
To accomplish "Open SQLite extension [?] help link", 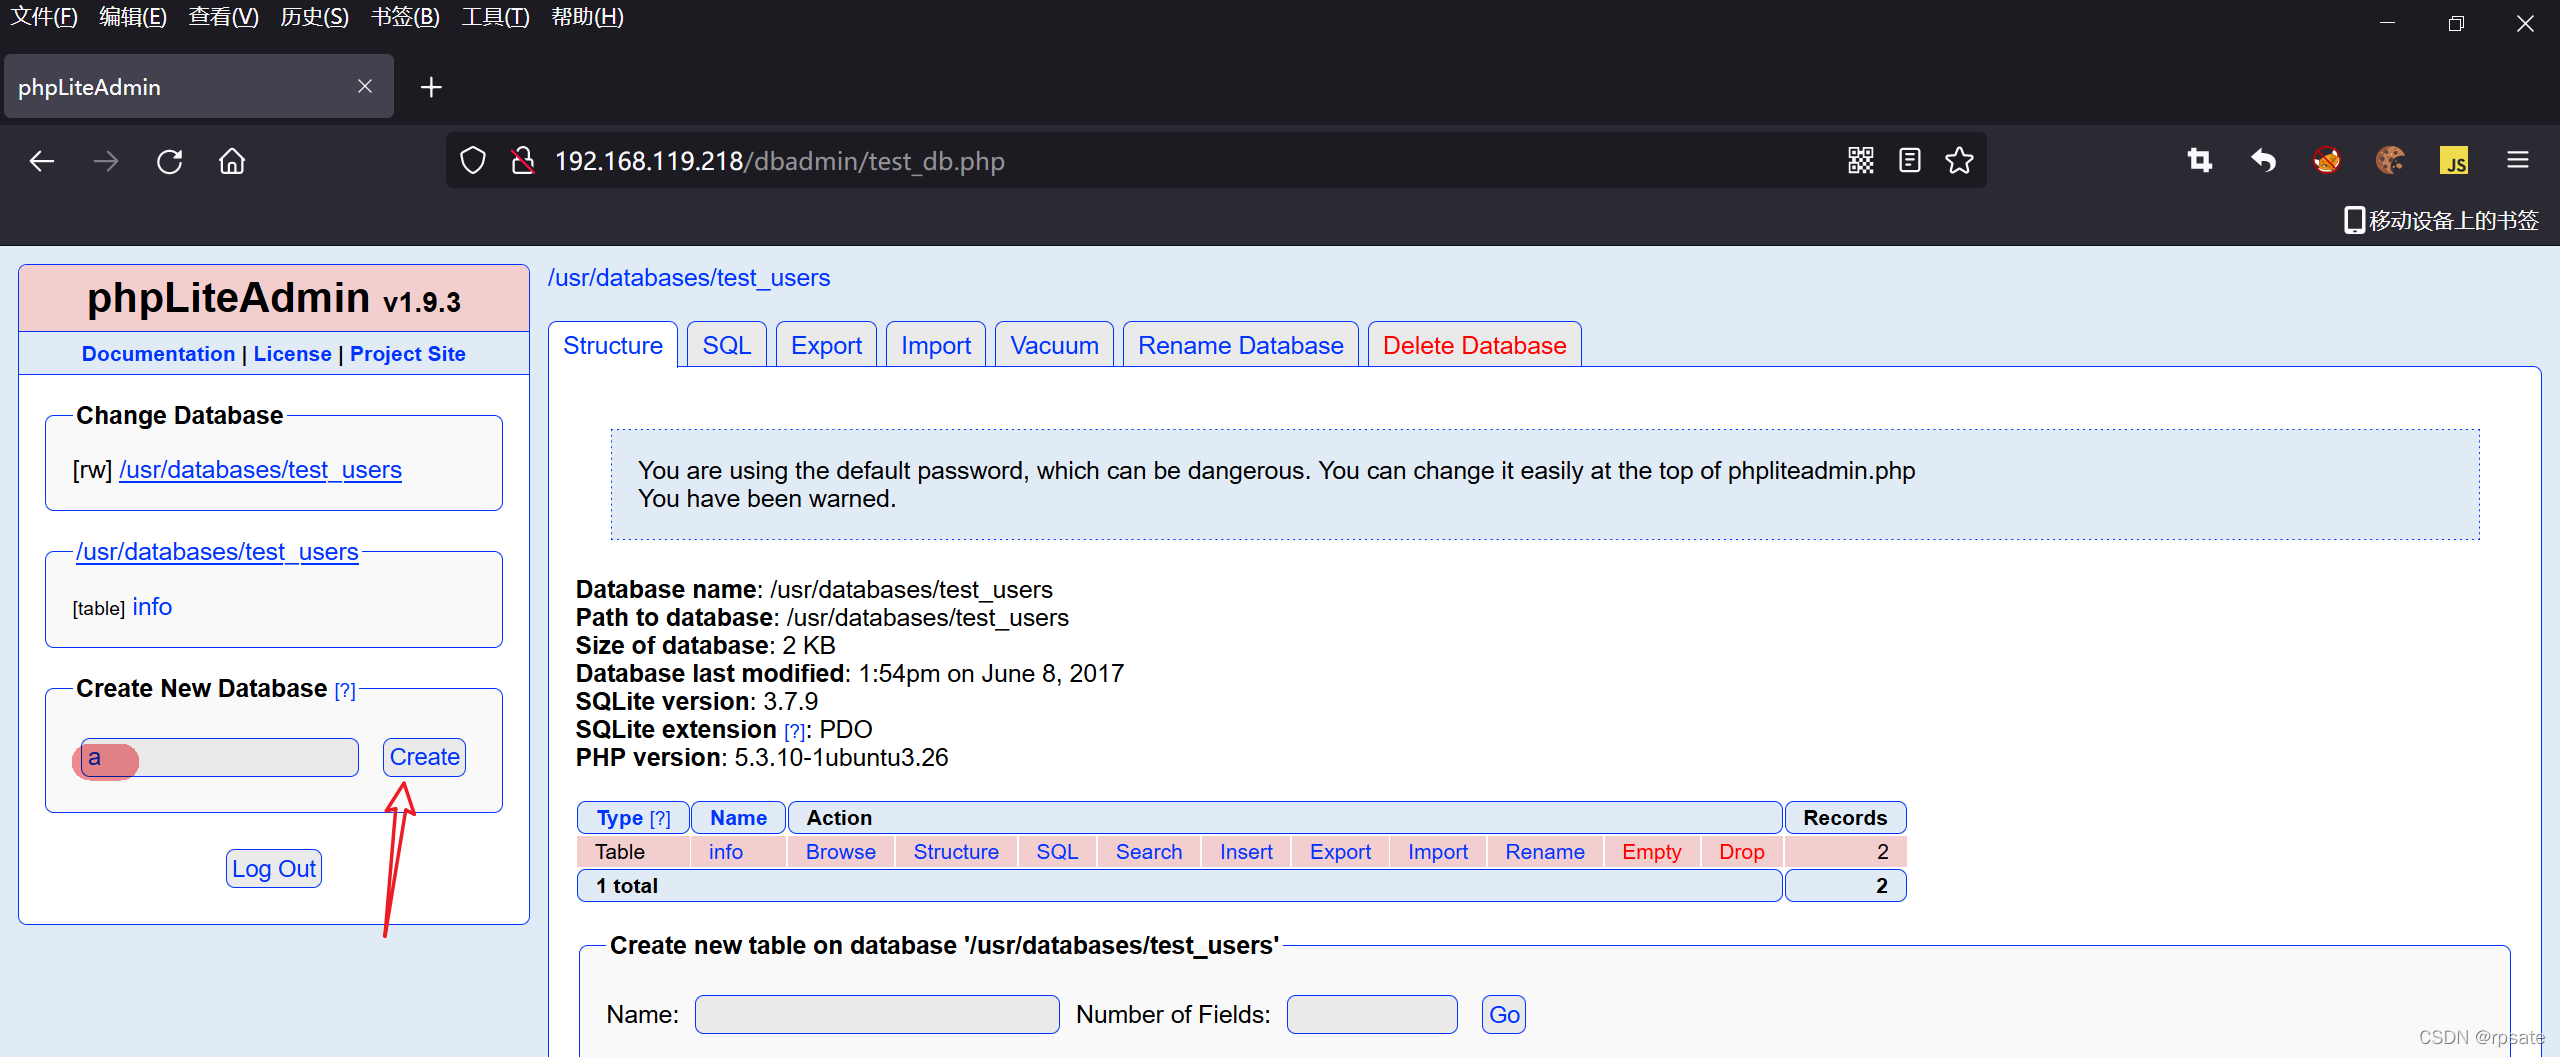I will point(794,731).
